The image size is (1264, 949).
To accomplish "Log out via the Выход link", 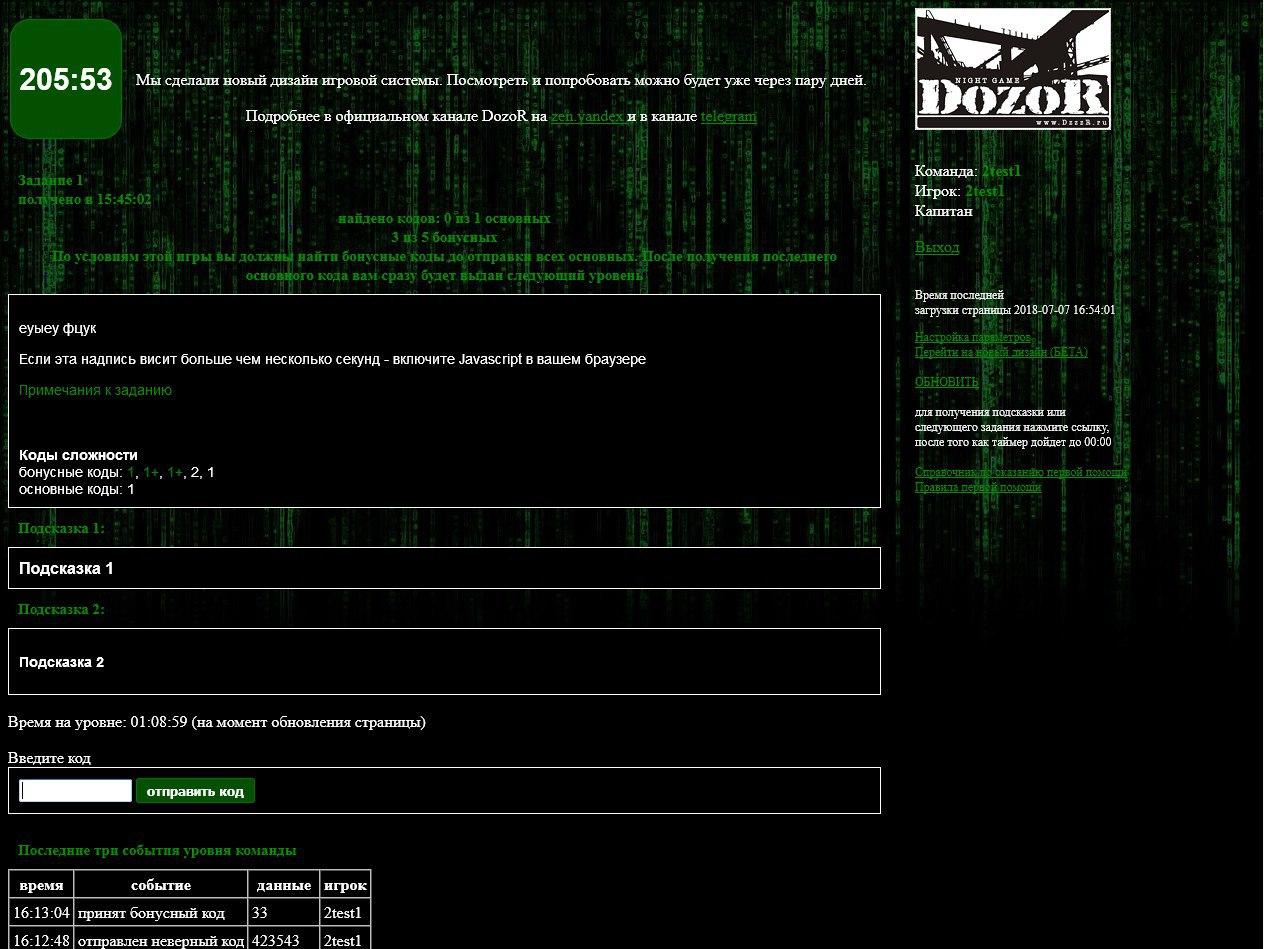I will point(936,247).
